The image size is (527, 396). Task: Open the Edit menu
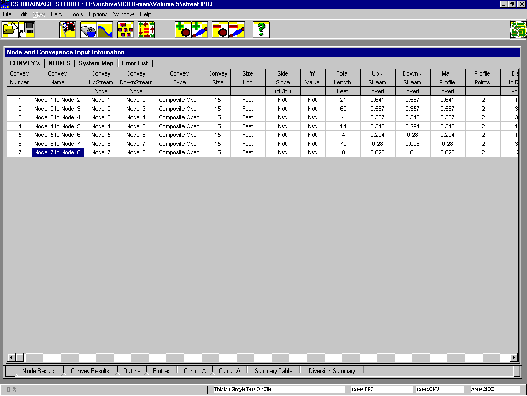[x=24, y=14]
